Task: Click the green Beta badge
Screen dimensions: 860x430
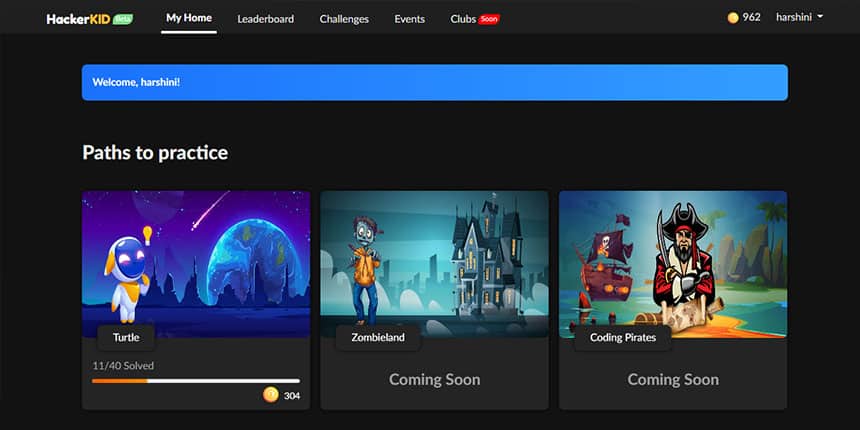Action: click(x=123, y=19)
